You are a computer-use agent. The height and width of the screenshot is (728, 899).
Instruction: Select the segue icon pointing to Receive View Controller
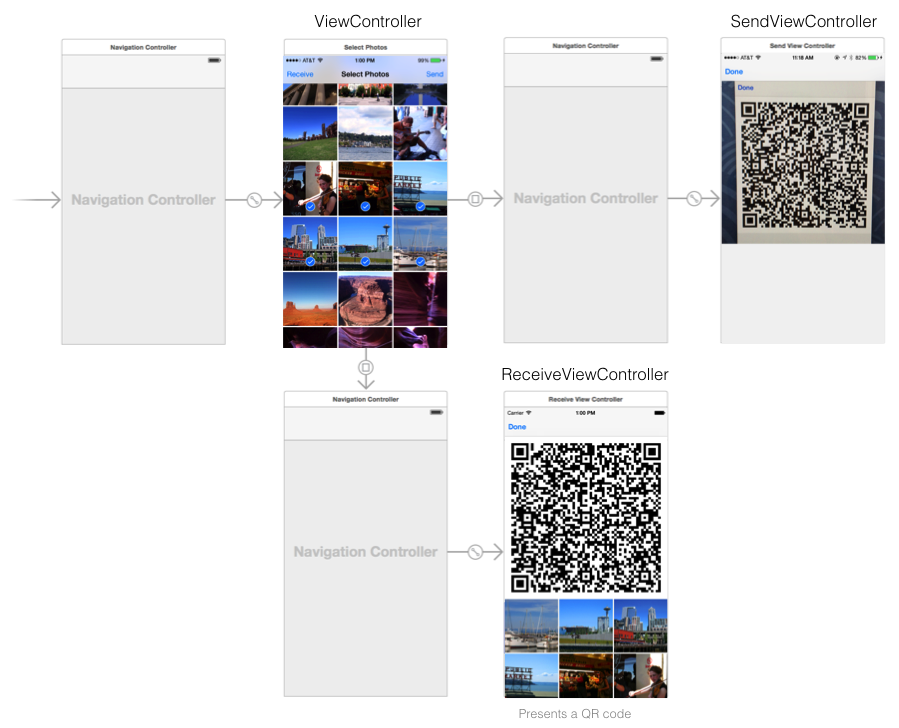tap(475, 552)
